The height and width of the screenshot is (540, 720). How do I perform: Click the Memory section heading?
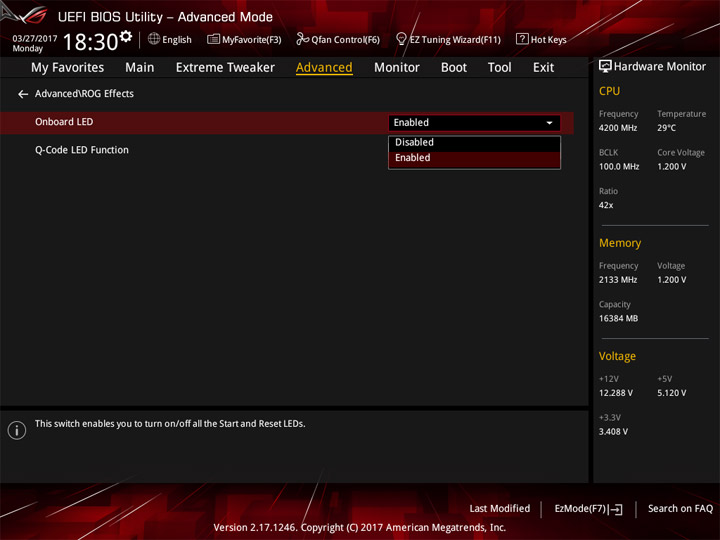[620, 243]
